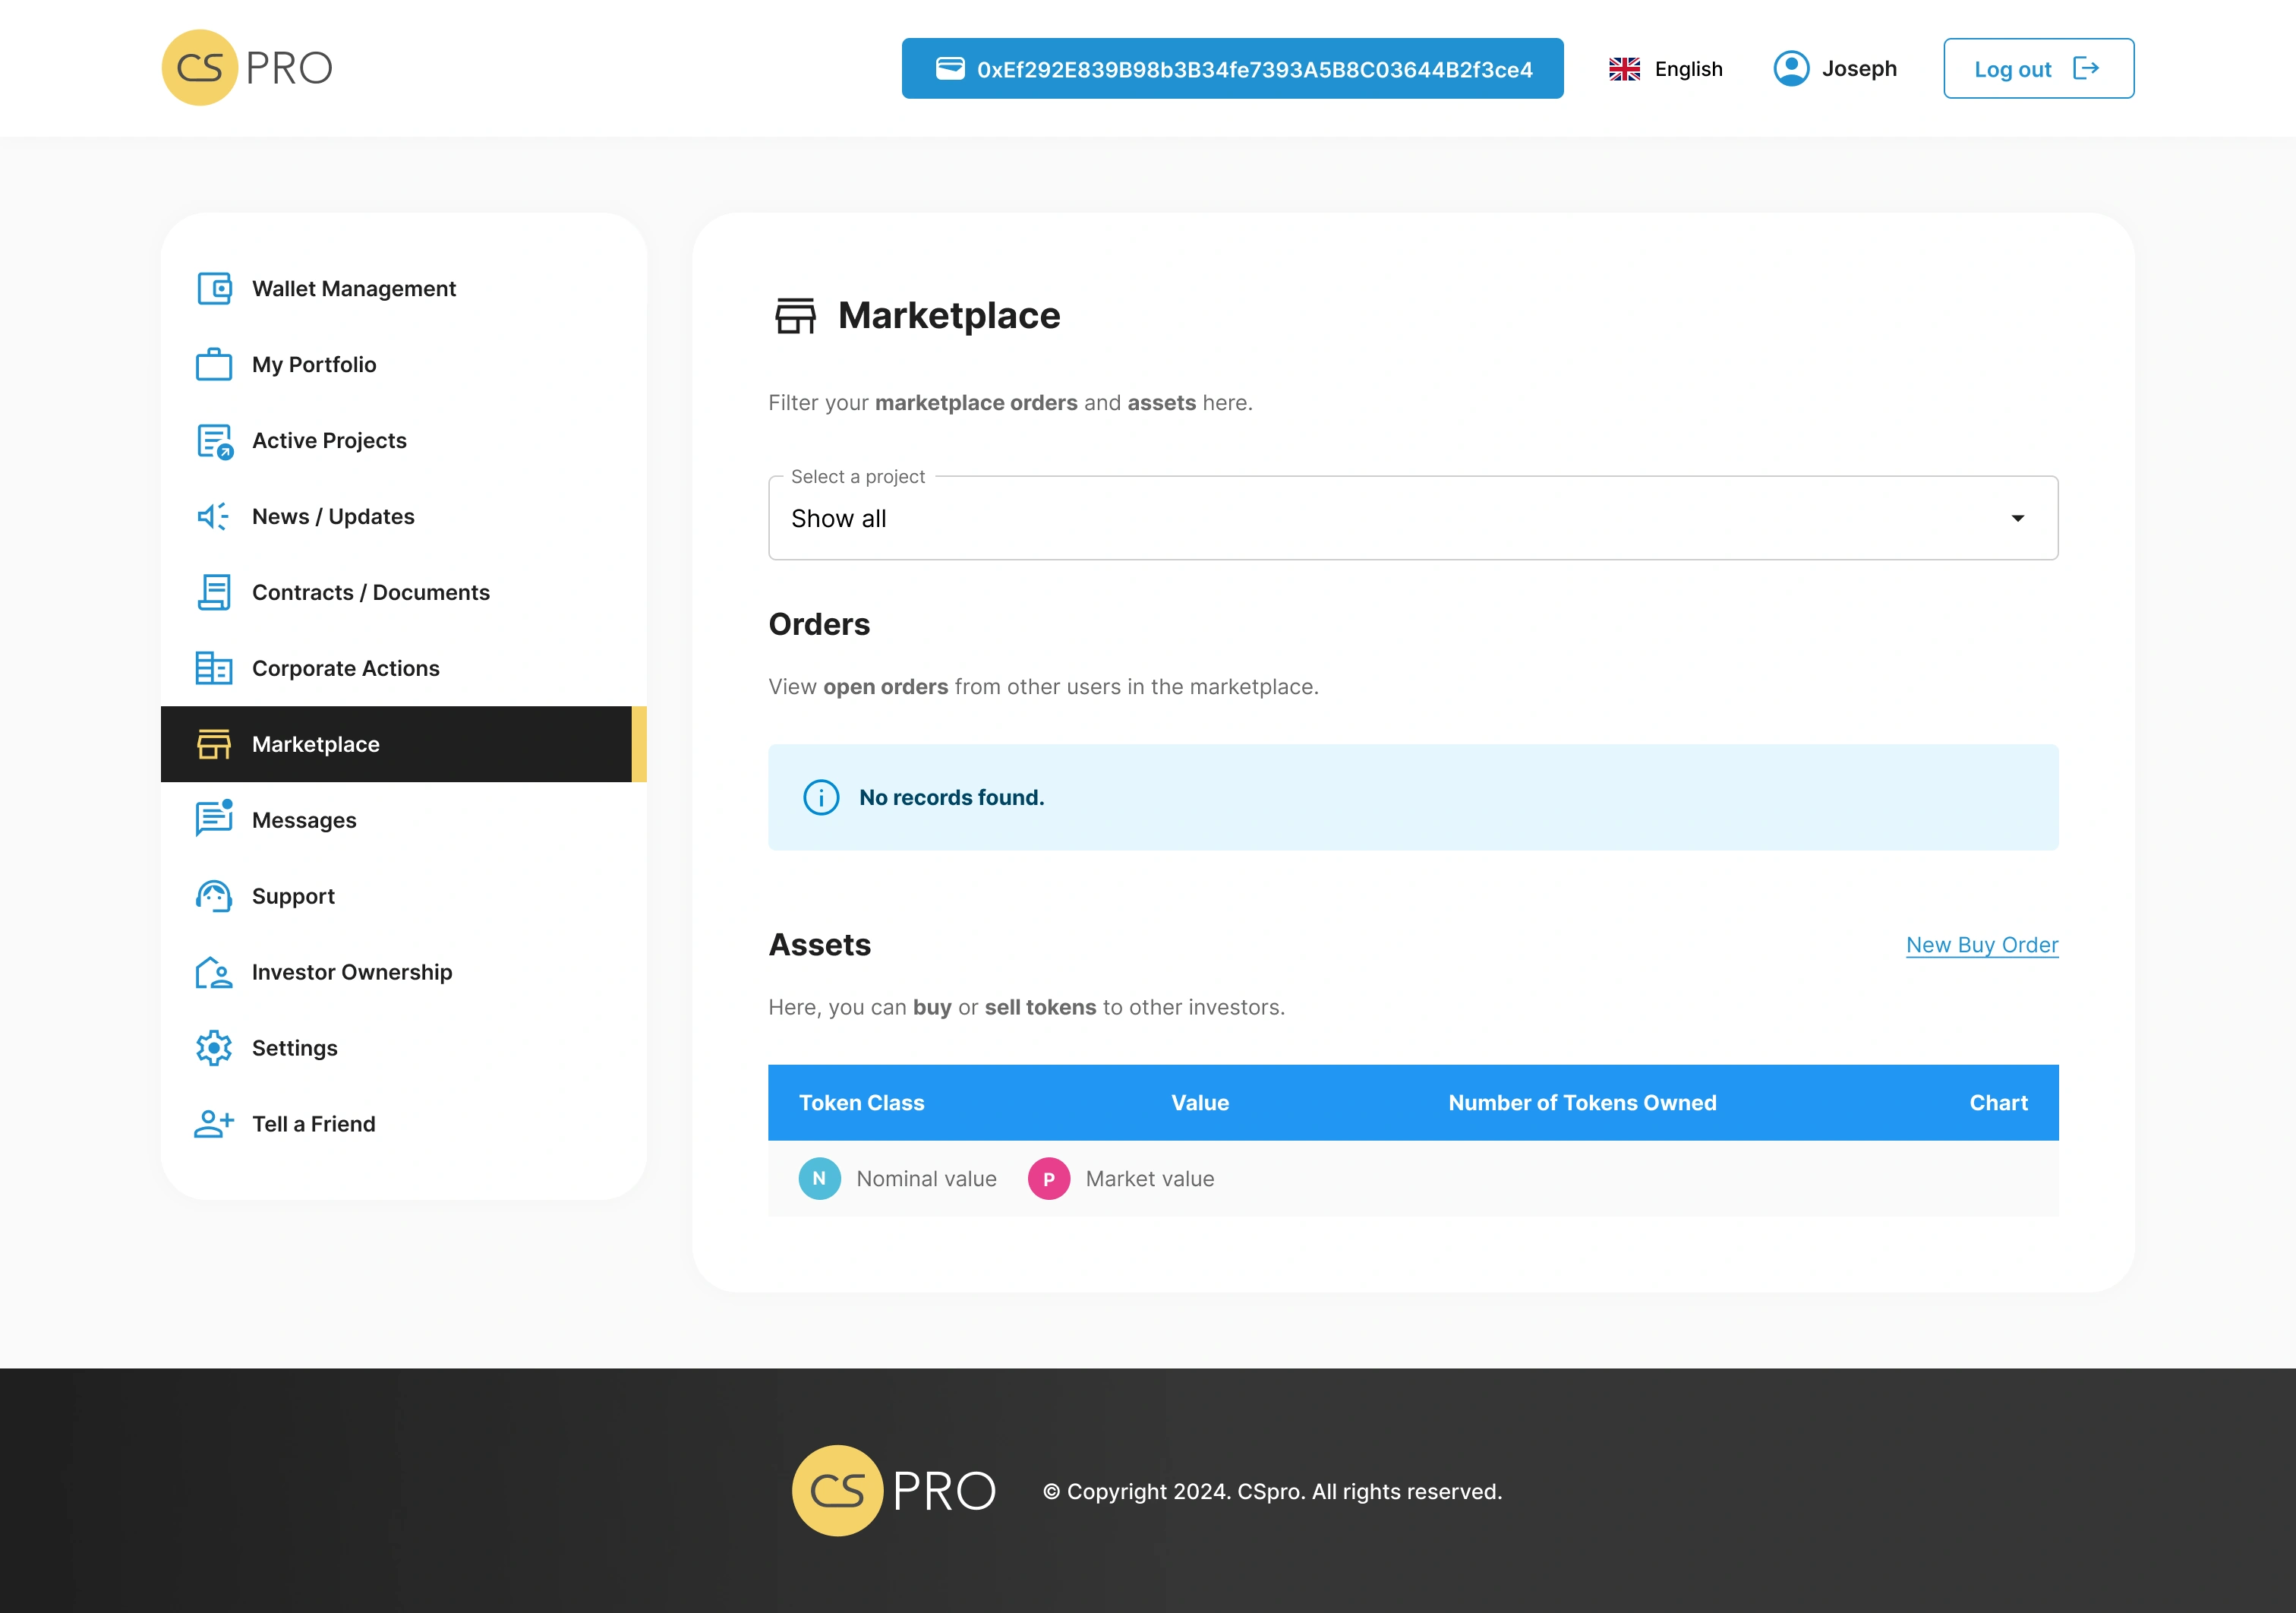Open the English language selector

tap(1666, 69)
